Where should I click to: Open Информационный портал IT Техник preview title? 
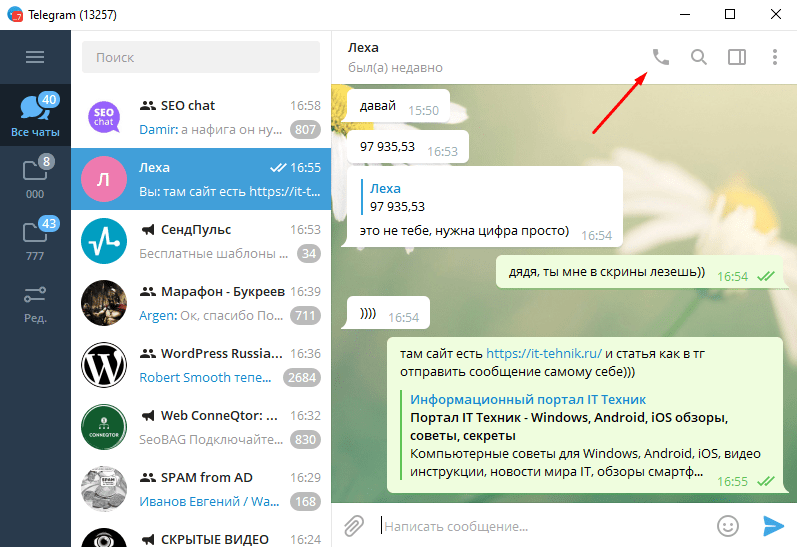pos(528,400)
